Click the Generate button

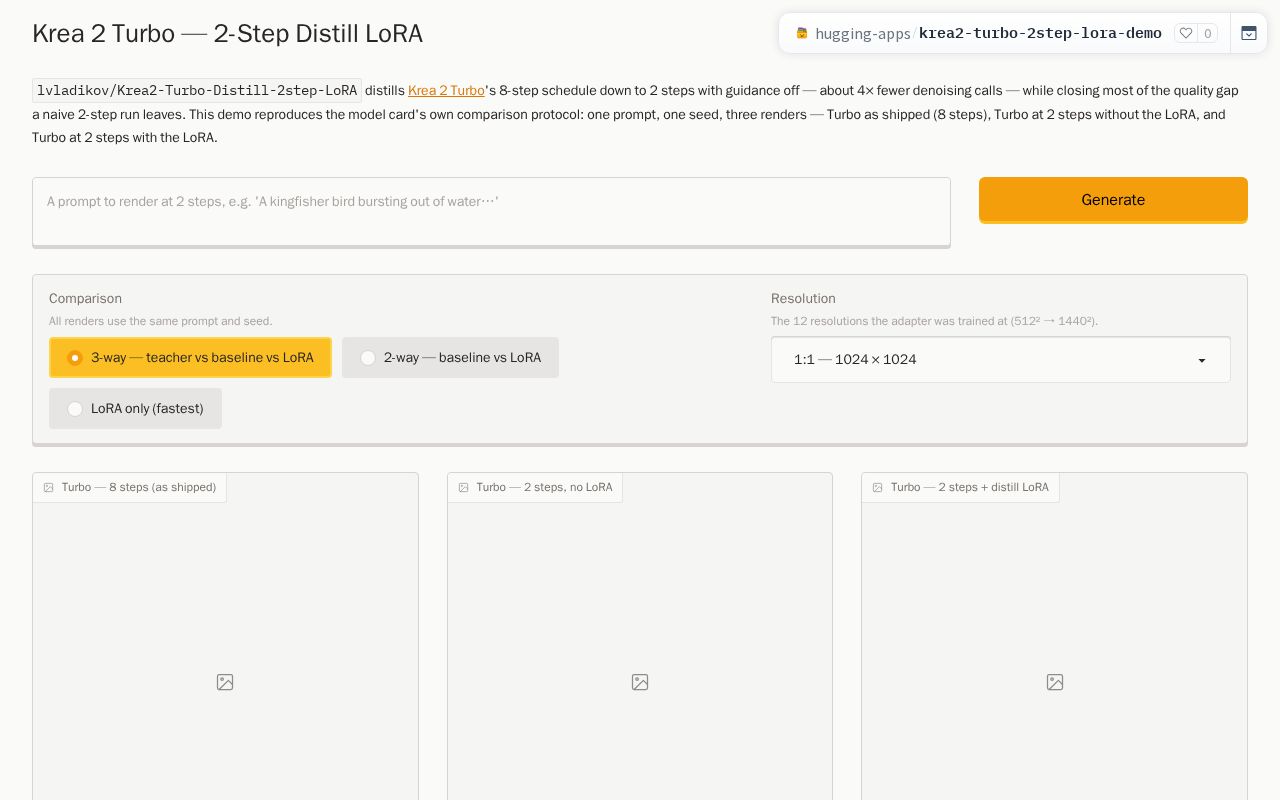pyautogui.click(x=1113, y=200)
